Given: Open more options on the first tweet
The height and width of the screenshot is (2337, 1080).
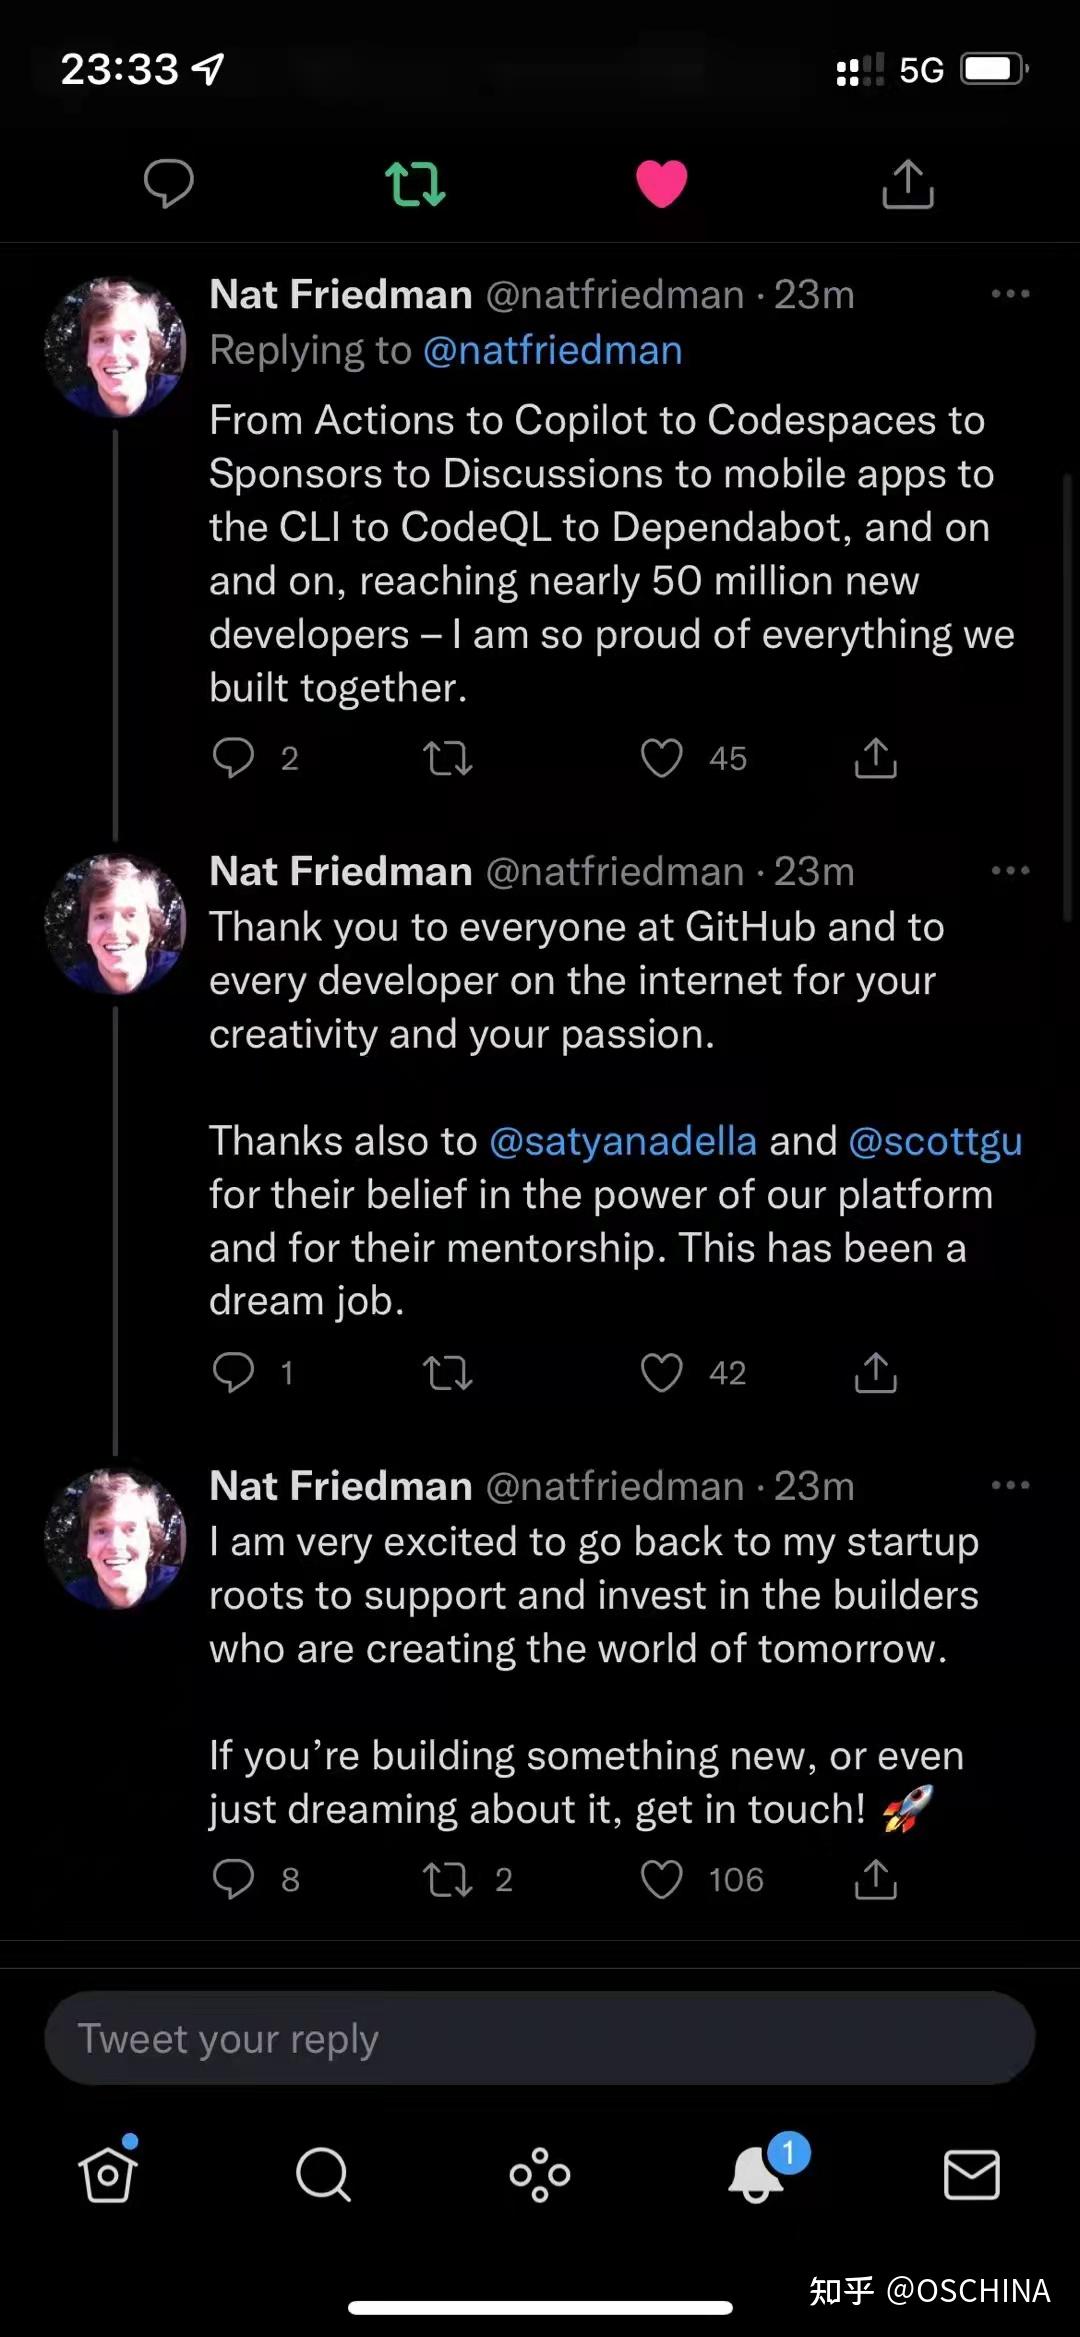Looking at the screenshot, I should [x=1012, y=293].
